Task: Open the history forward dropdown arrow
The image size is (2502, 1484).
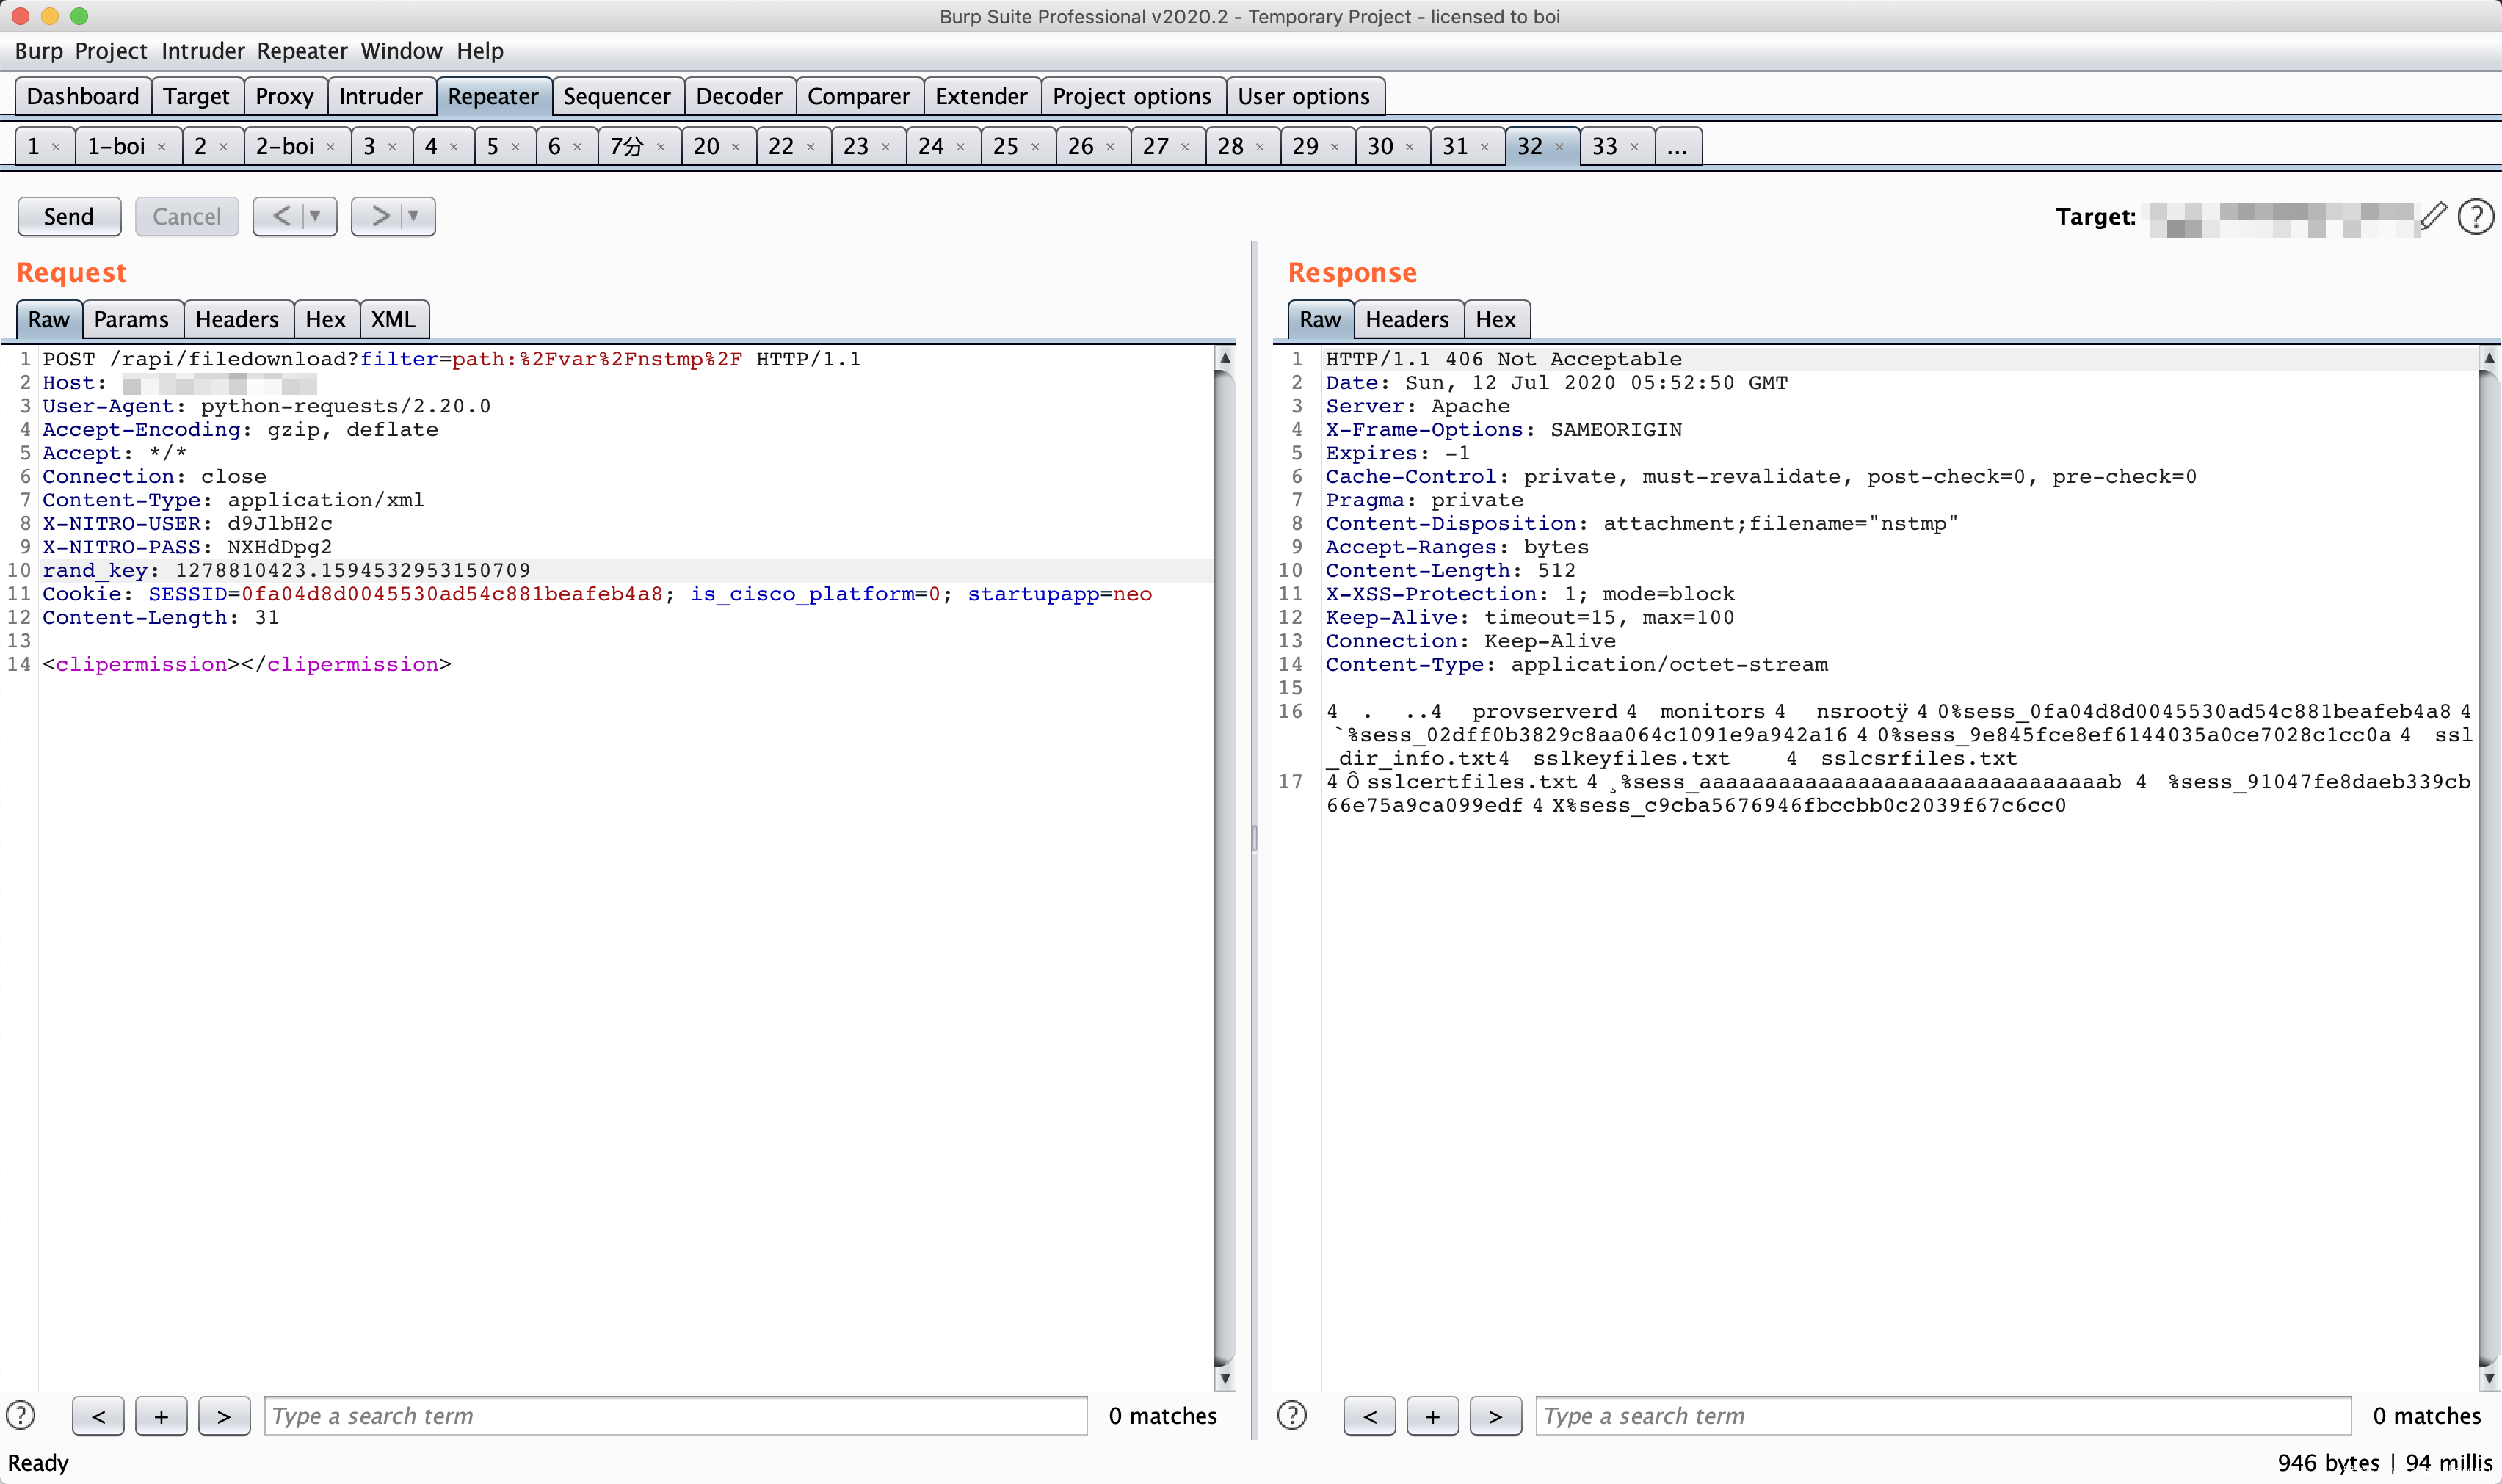Action: pyautogui.click(x=413, y=216)
